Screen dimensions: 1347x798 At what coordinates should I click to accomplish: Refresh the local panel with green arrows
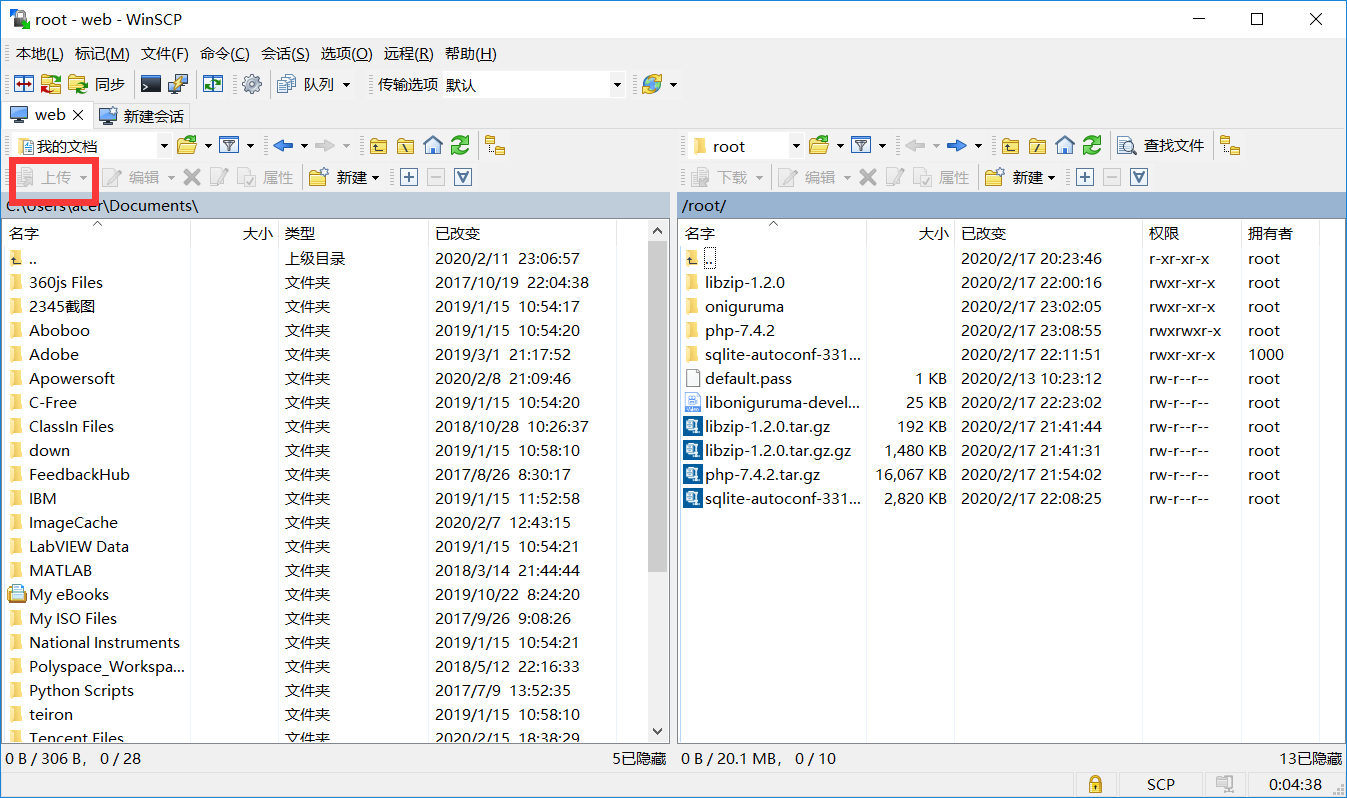pyautogui.click(x=460, y=146)
